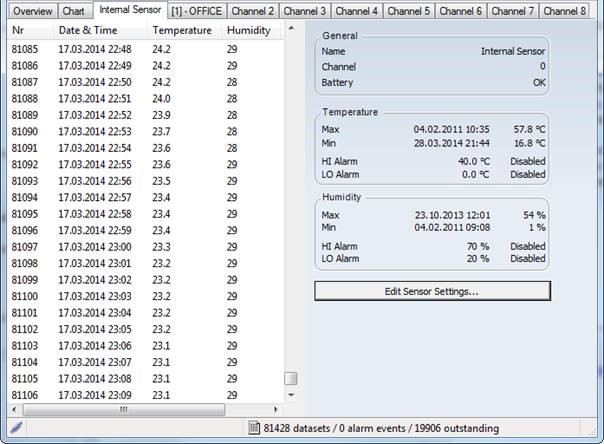Switch to the Chart tab
The height and width of the screenshot is (444, 604).
pyautogui.click(x=73, y=11)
